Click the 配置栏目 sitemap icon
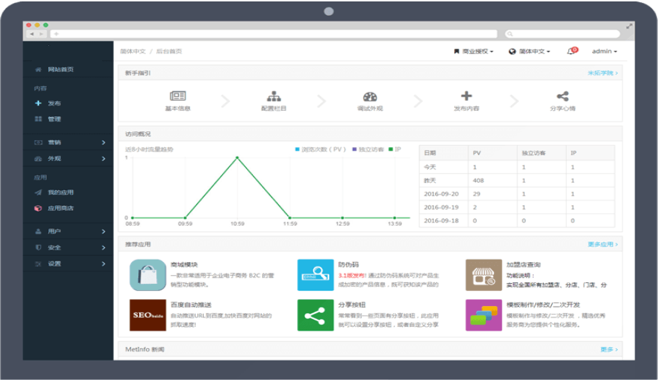This screenshot has width=658, height=382. 274,96
